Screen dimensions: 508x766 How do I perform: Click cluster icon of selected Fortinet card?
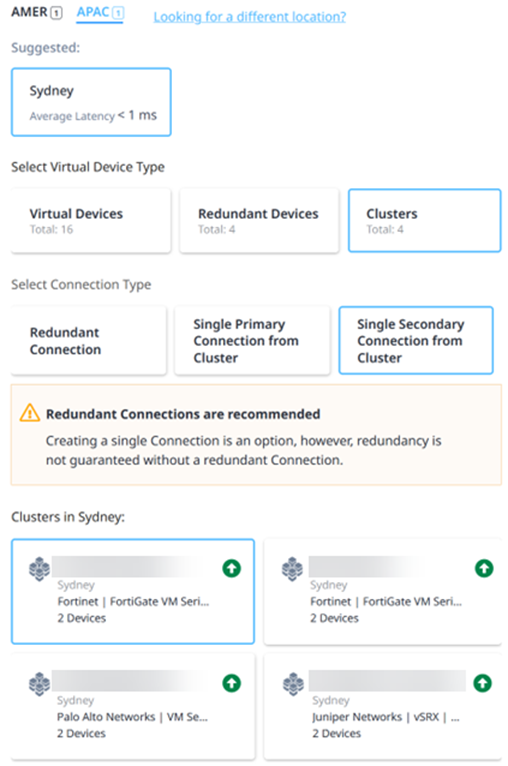[40, 569]
